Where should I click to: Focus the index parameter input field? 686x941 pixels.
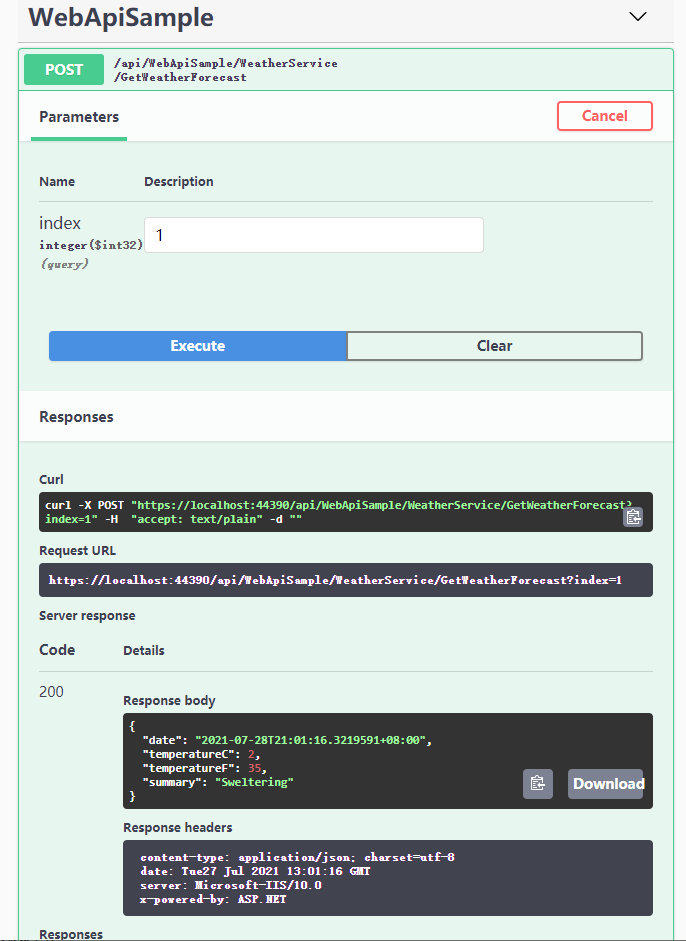[x=314, y=235]
